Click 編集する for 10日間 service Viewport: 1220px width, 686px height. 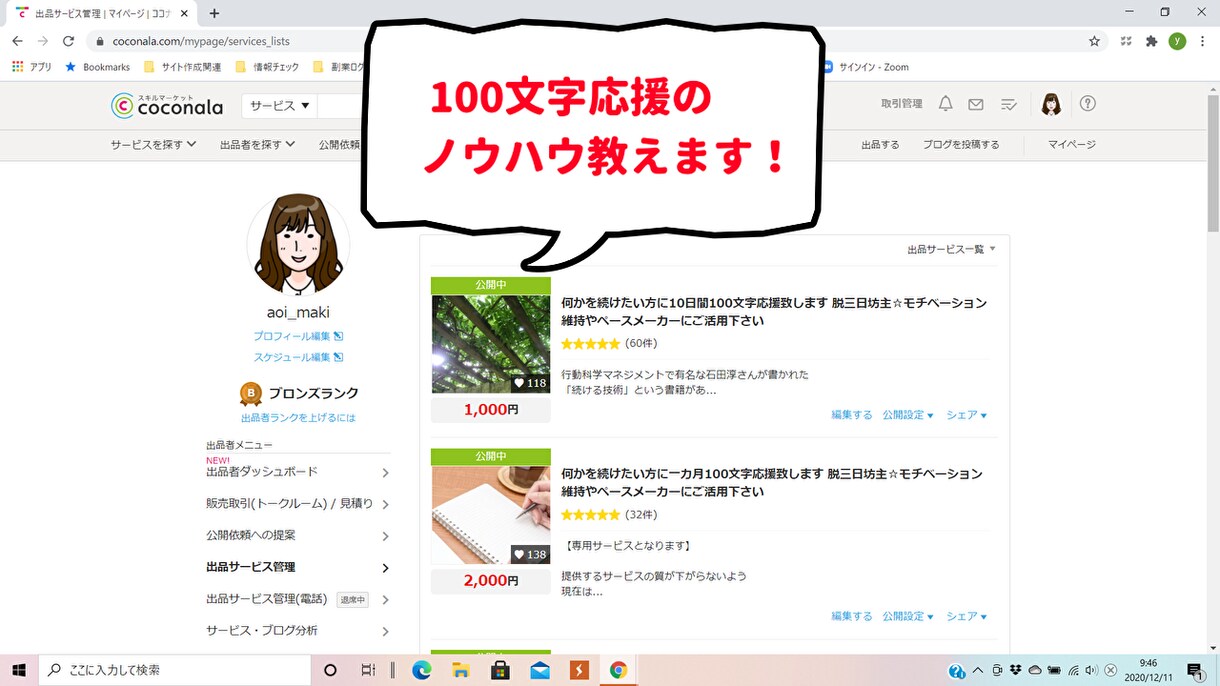click(x=852, y=415)
